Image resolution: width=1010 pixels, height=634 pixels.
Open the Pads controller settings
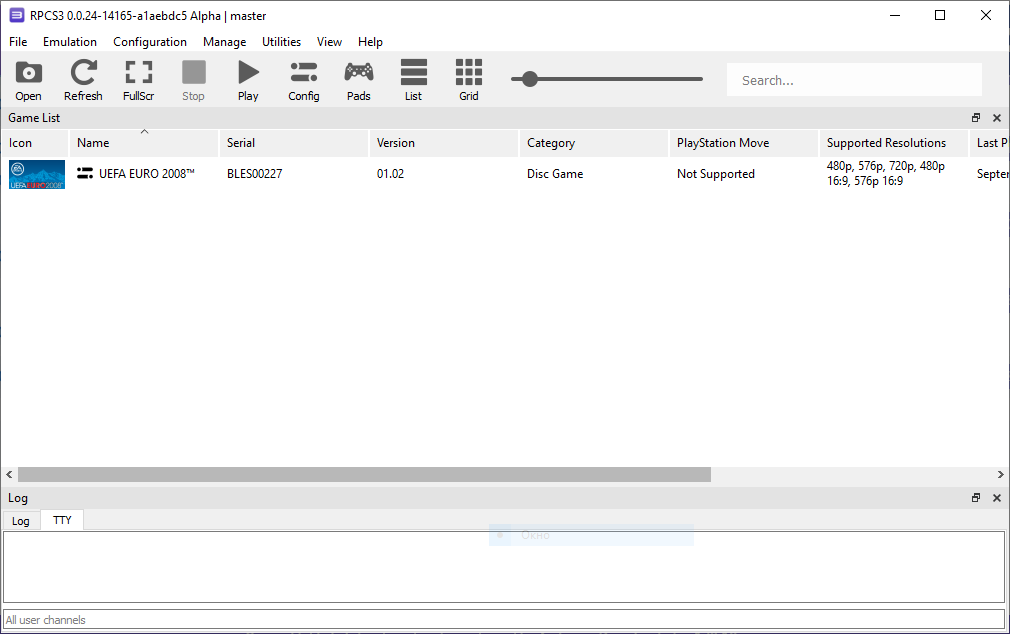click(x=359, y=80)
